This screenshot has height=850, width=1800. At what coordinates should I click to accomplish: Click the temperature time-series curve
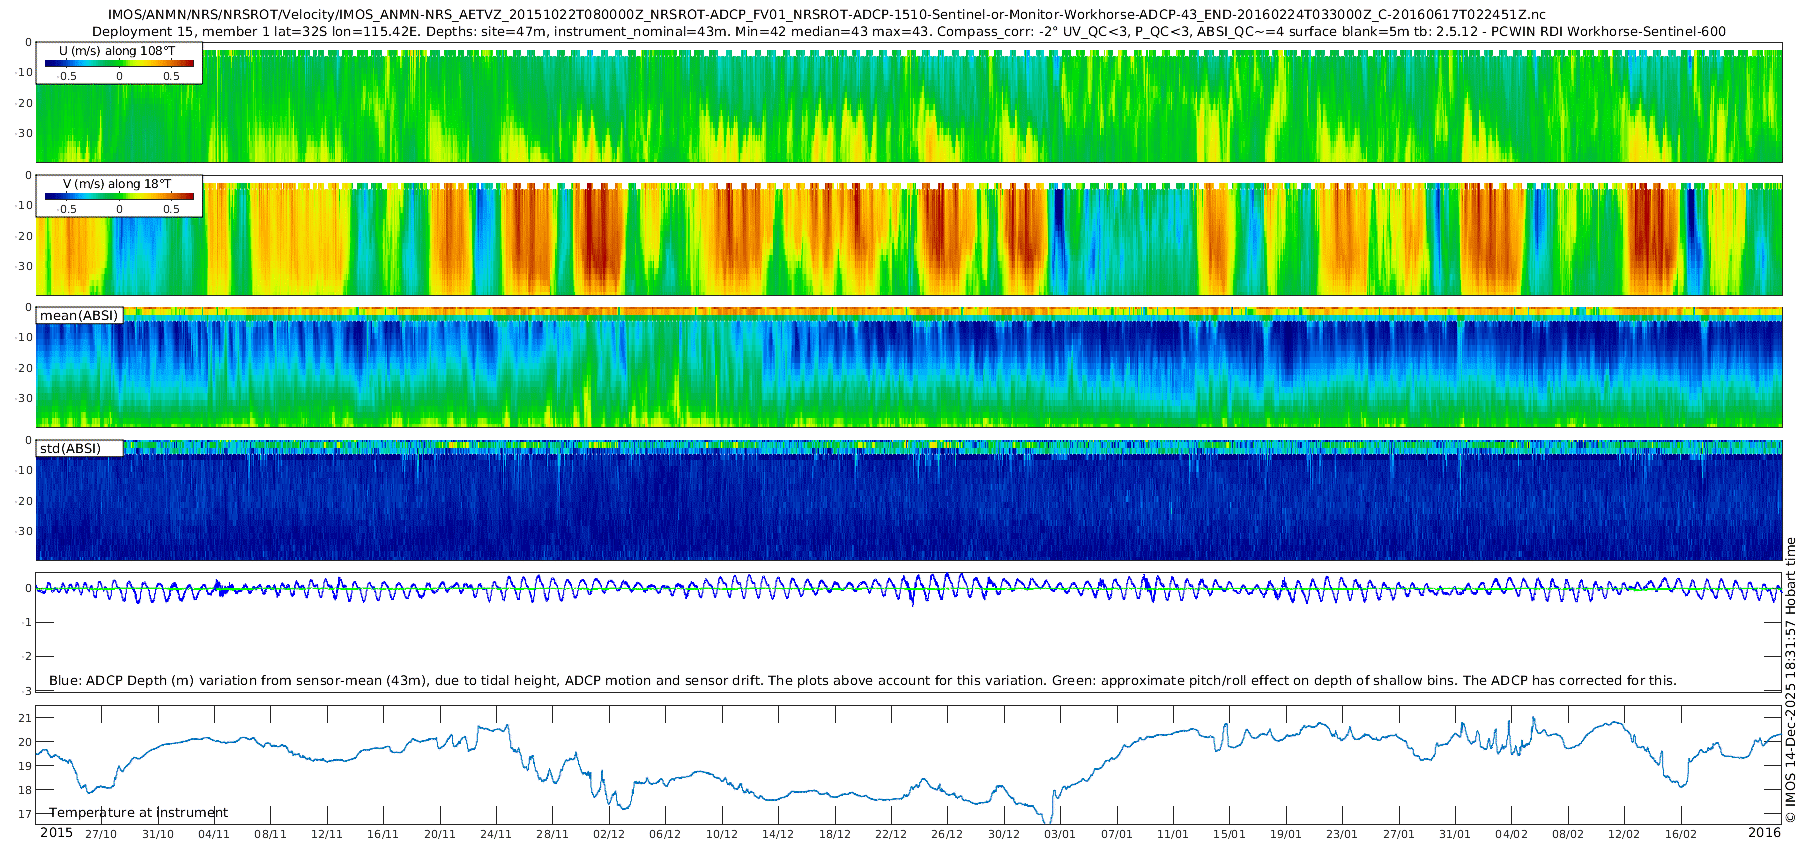pyautogui.click(x=909, y=770)
